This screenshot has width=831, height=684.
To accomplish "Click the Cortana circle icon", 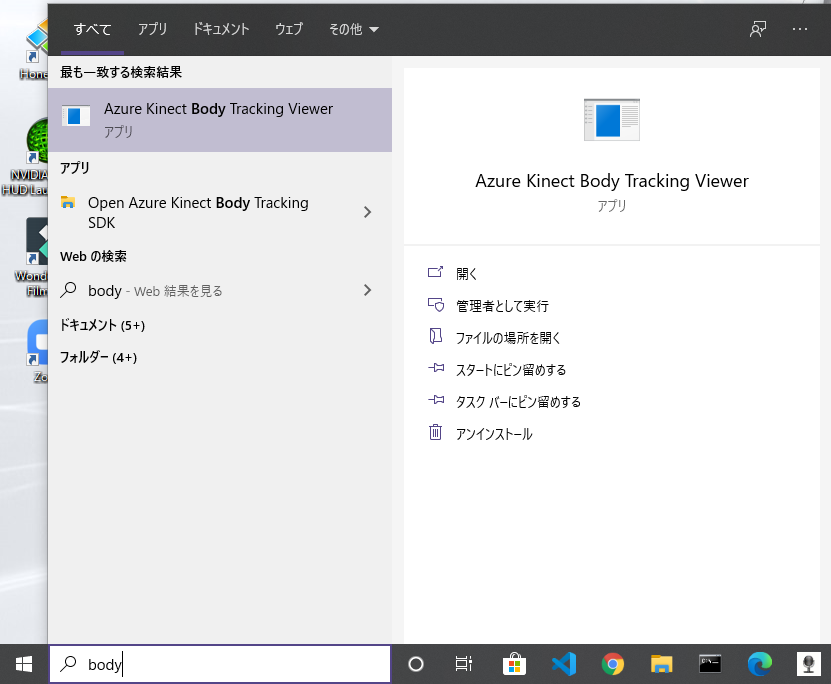I will tap(416, 664).
